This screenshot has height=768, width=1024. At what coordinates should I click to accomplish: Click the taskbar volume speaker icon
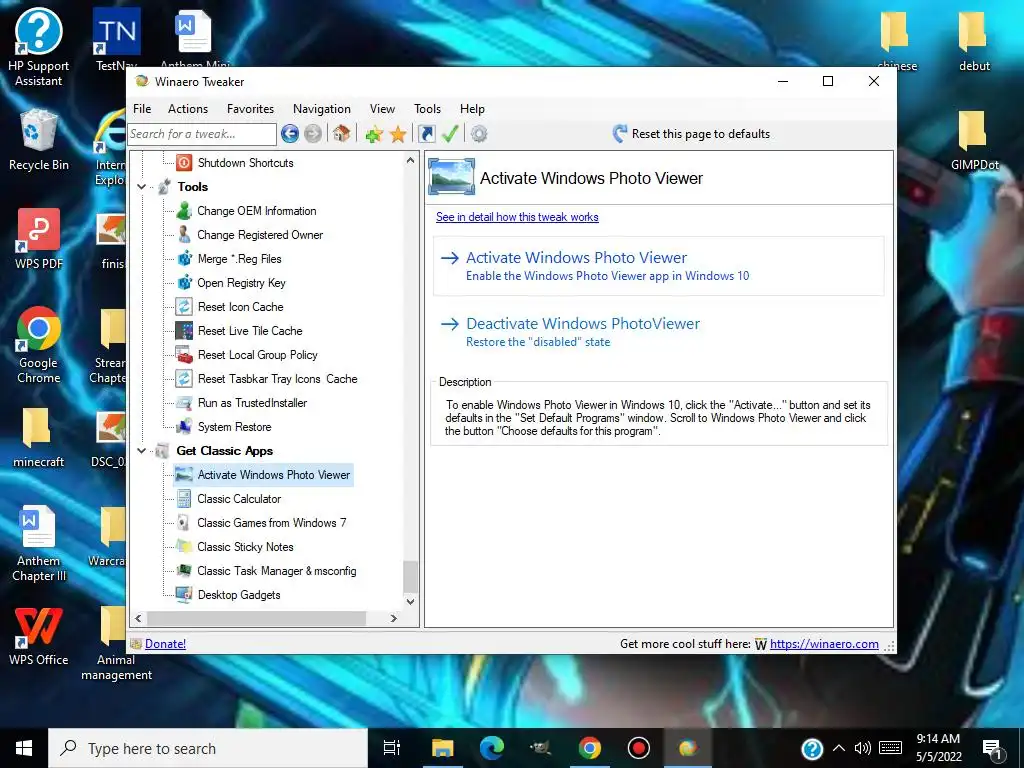(863, 748)
